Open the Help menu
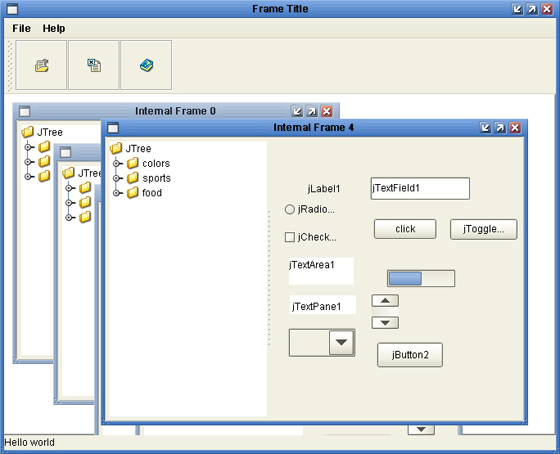The width and height of the screenshot is (560, 454). point(54,28)
